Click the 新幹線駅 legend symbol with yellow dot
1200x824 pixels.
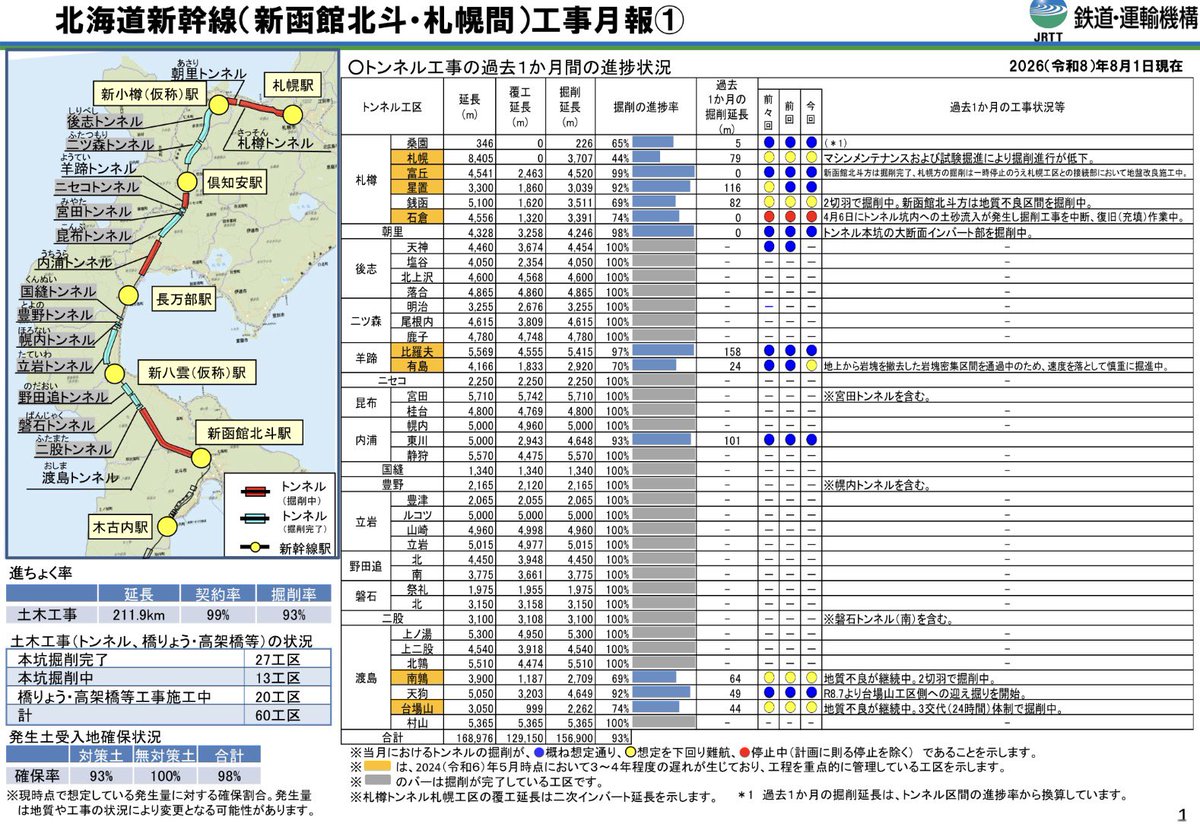254,548
